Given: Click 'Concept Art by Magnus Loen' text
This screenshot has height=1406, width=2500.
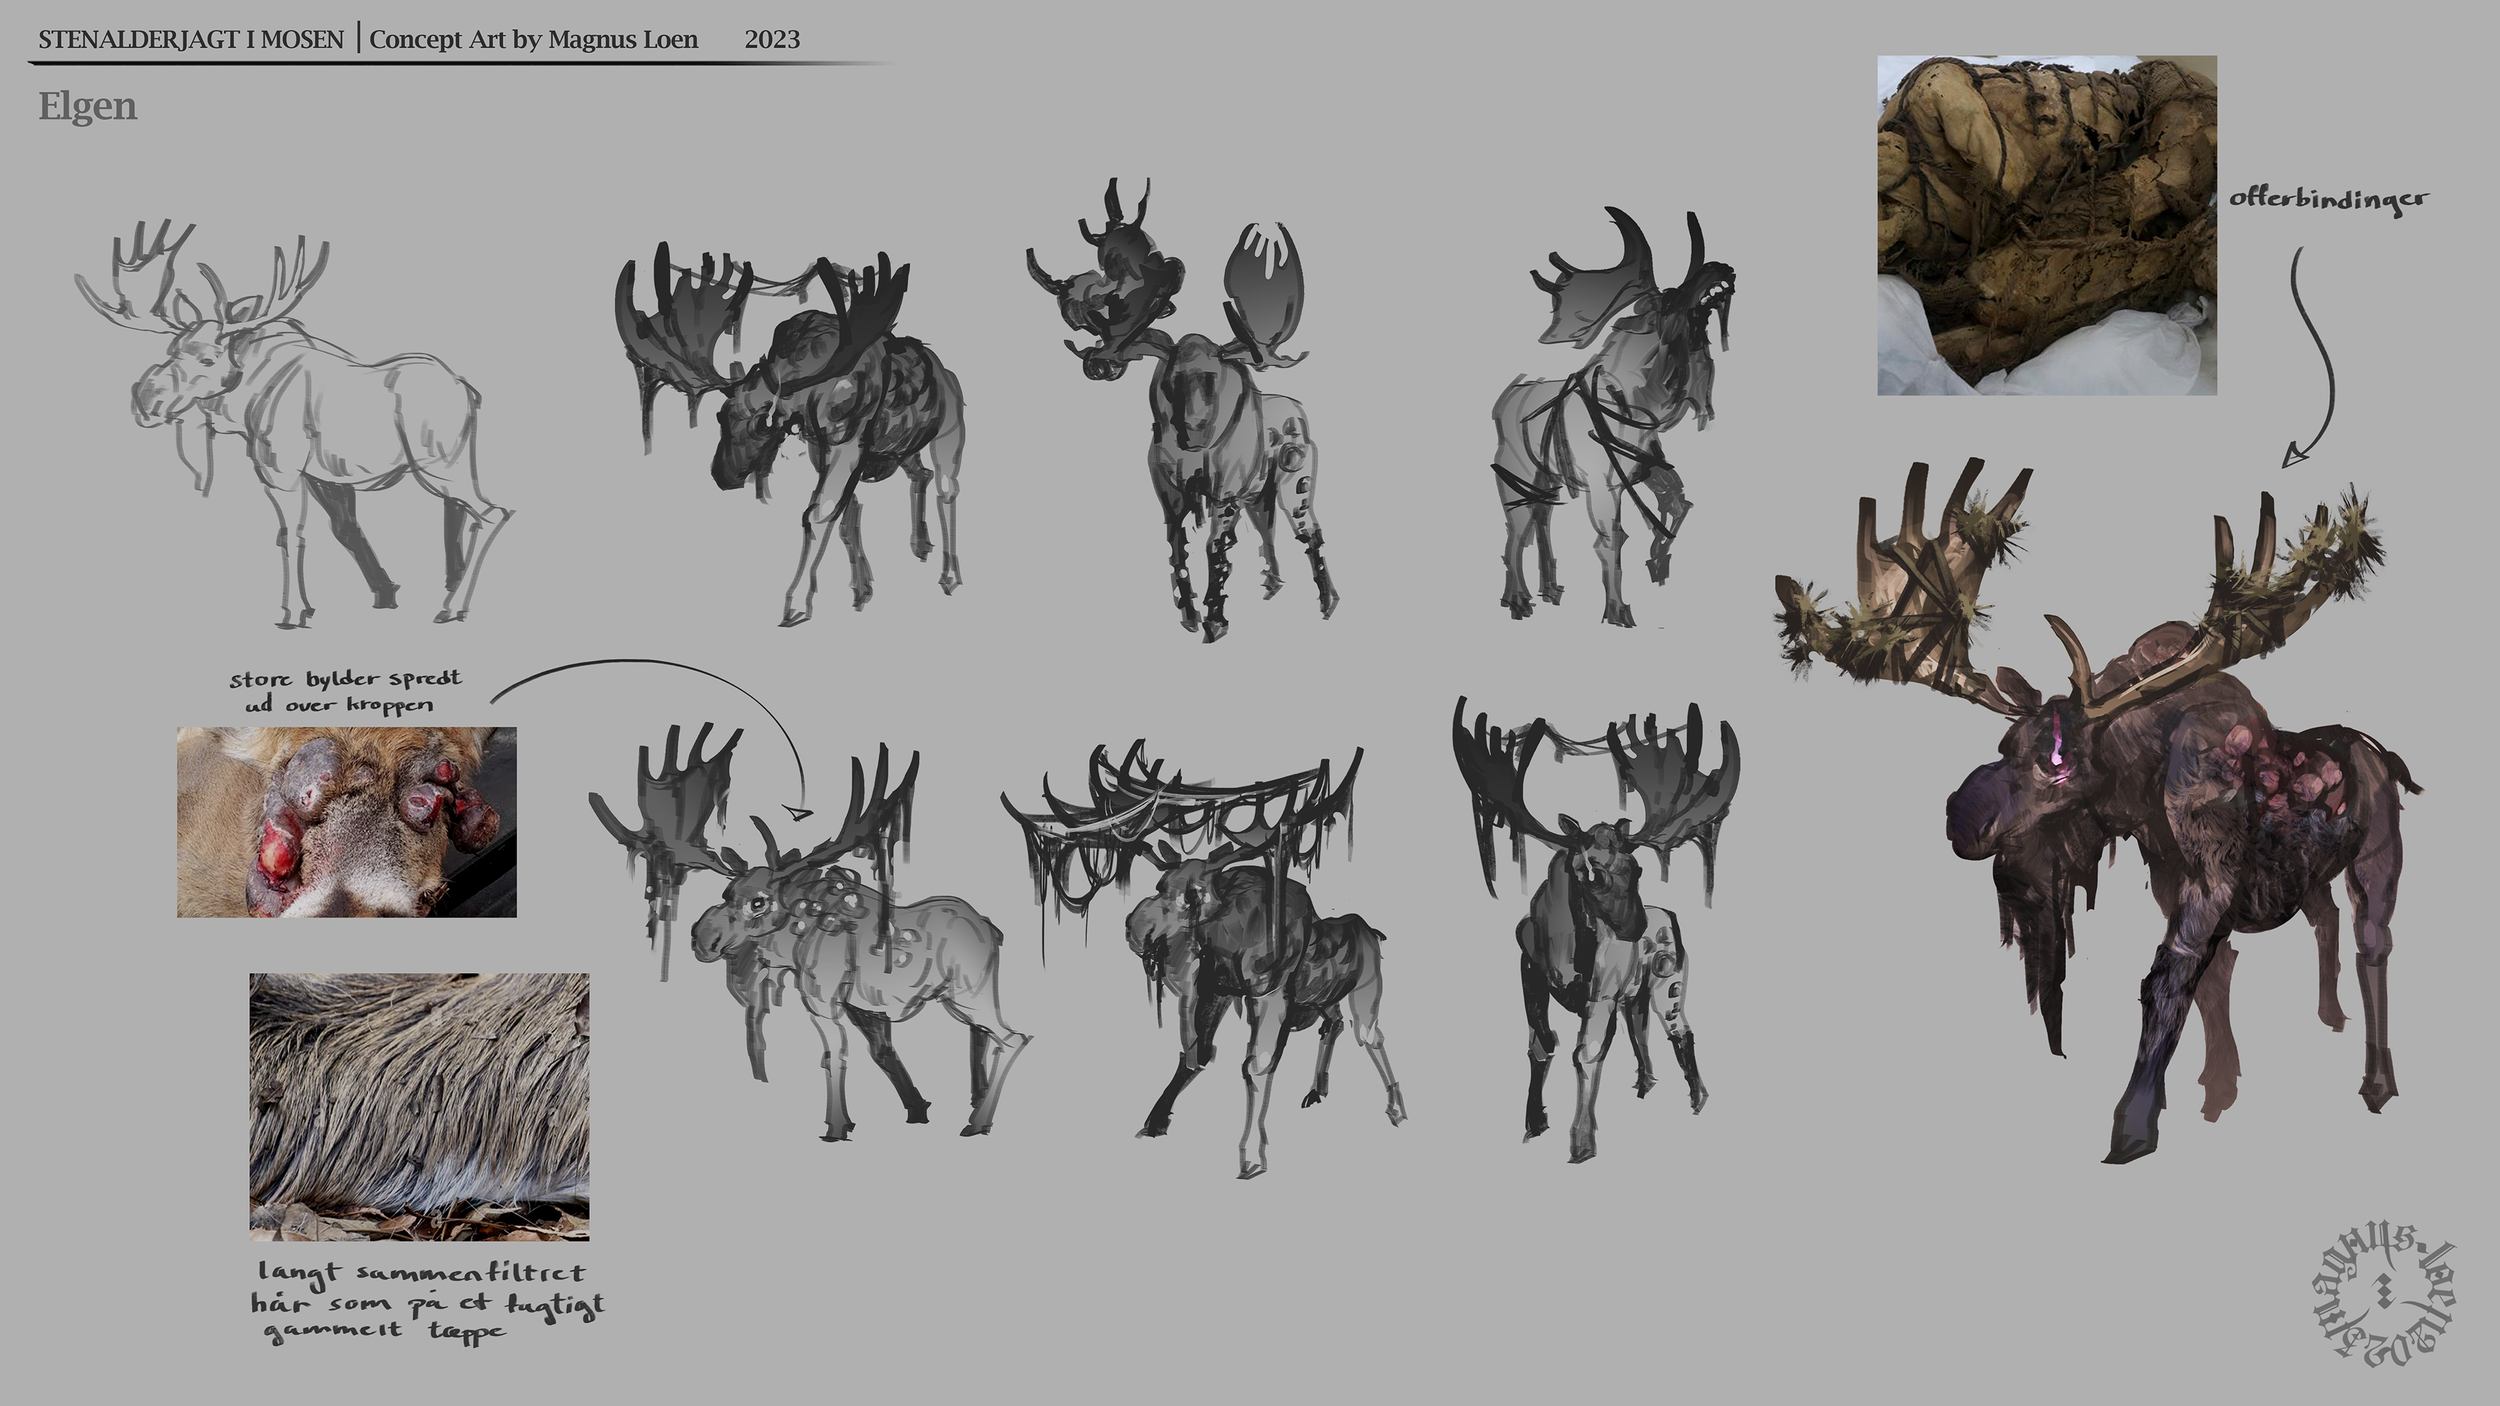Looking at the screenshot, I should point(533,40).
